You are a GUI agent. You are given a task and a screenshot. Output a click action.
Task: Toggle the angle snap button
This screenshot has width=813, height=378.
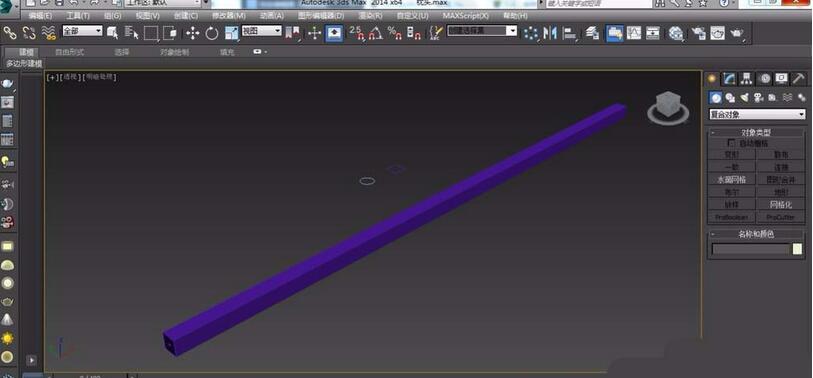376,34
